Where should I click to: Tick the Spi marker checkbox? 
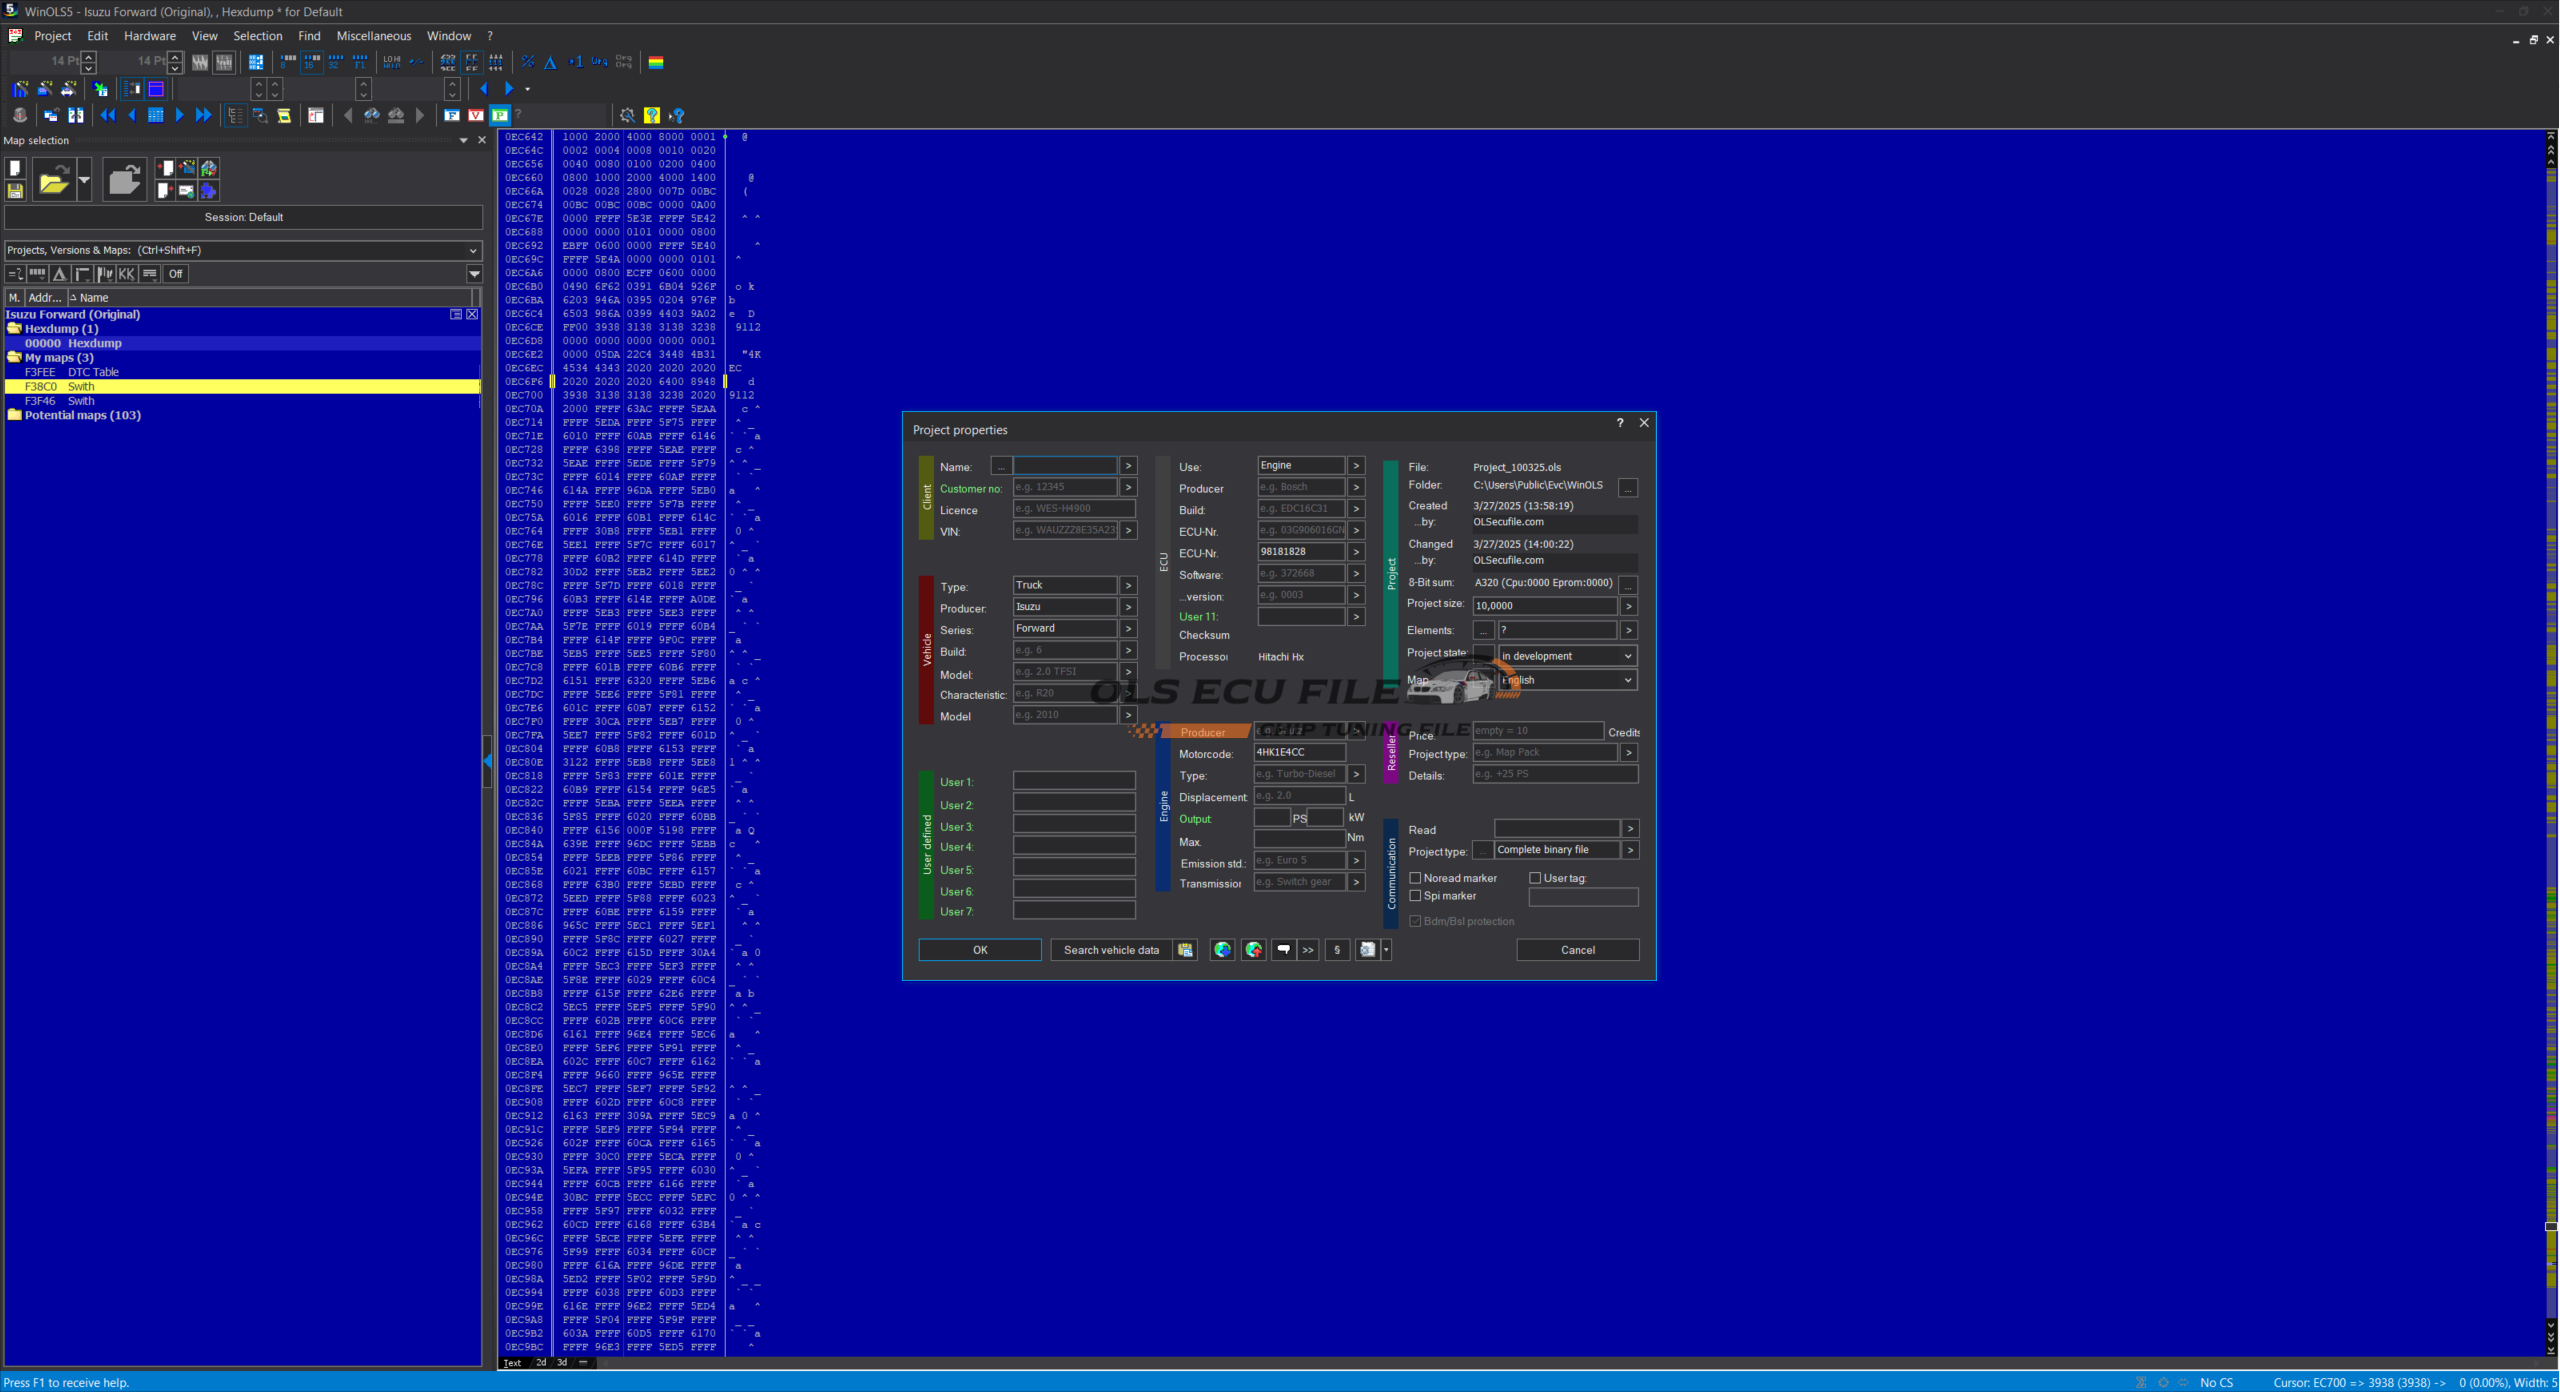coord(1415,896)
